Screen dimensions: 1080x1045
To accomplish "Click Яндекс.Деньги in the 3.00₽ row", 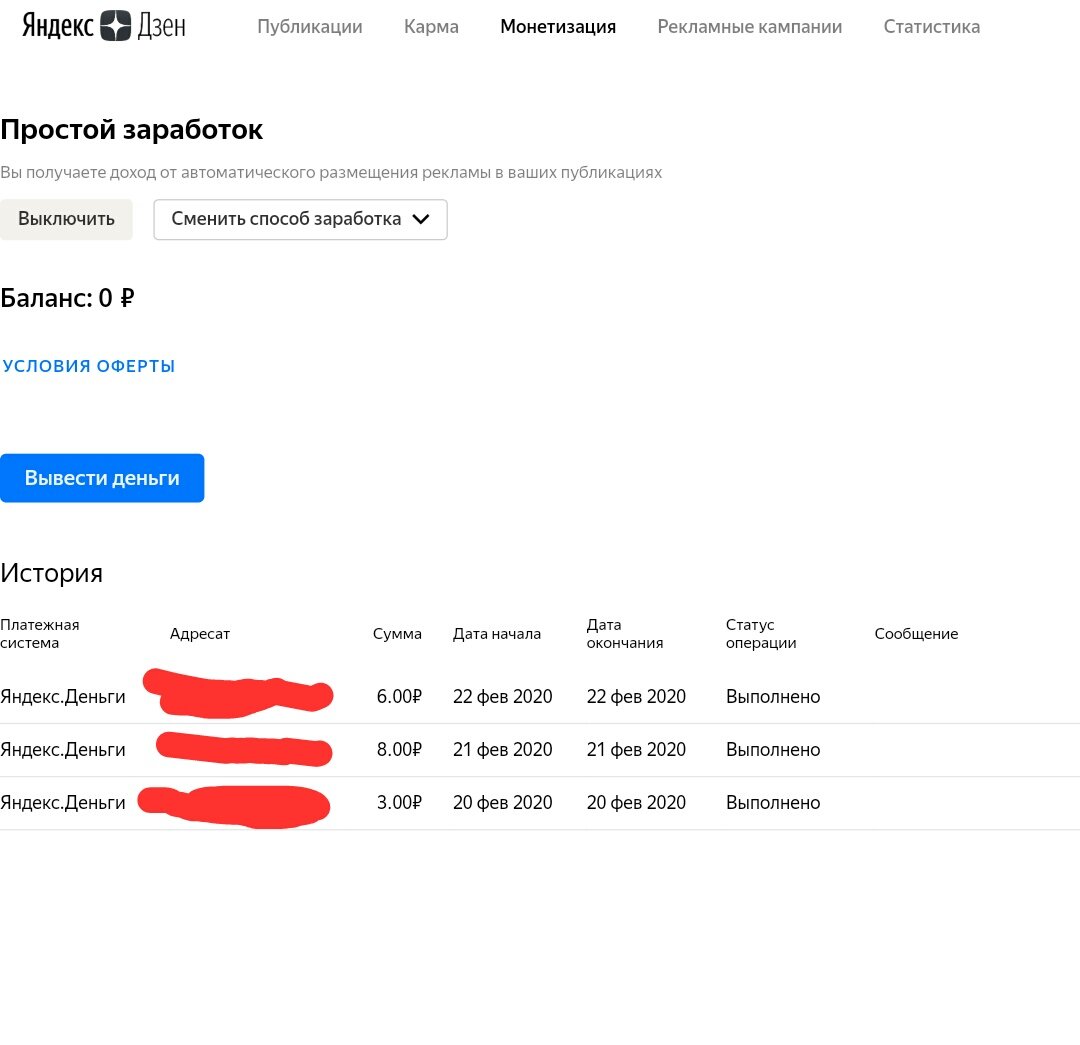I will tap(63, 803).
